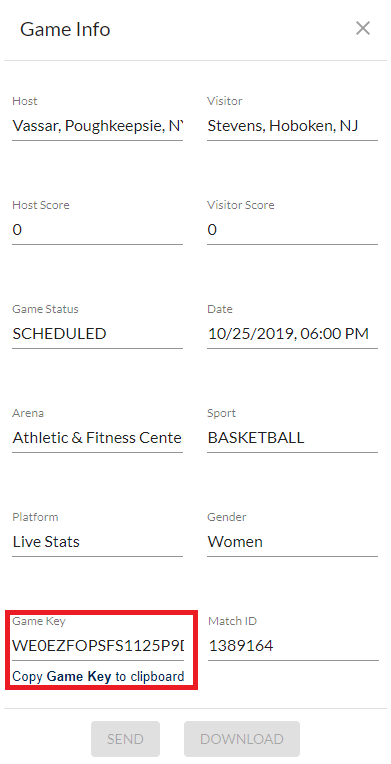Select the Match ID field 1389164

[293, 646]
